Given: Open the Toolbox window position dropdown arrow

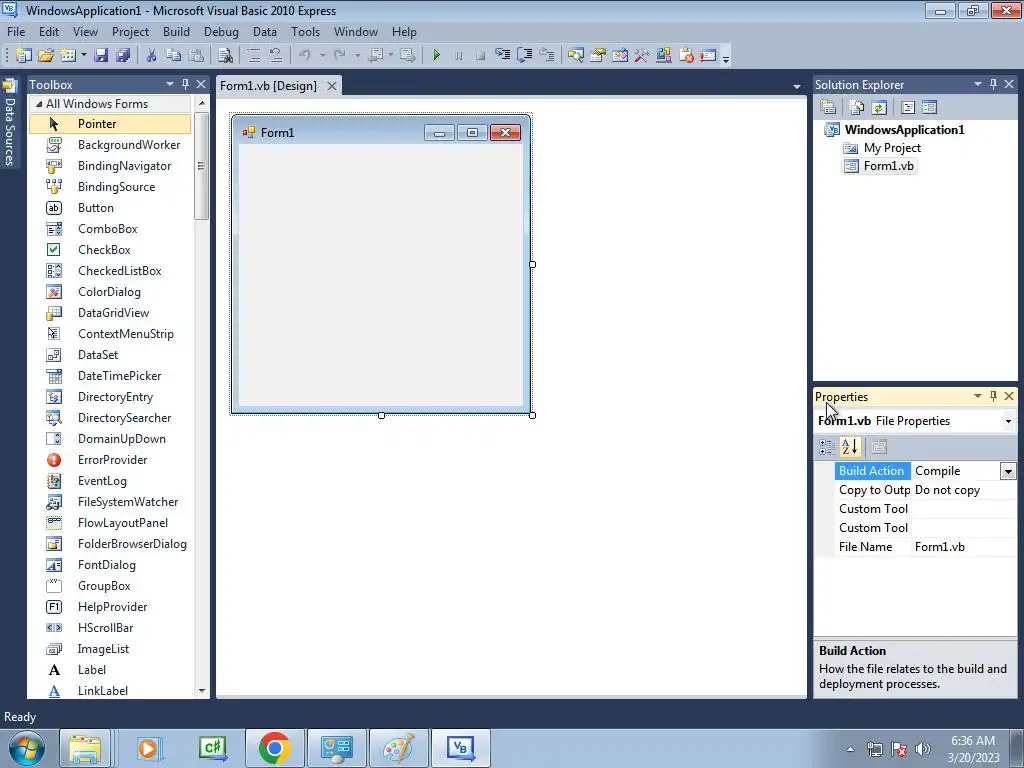Looking at the screenshot, I should (170, 84).
